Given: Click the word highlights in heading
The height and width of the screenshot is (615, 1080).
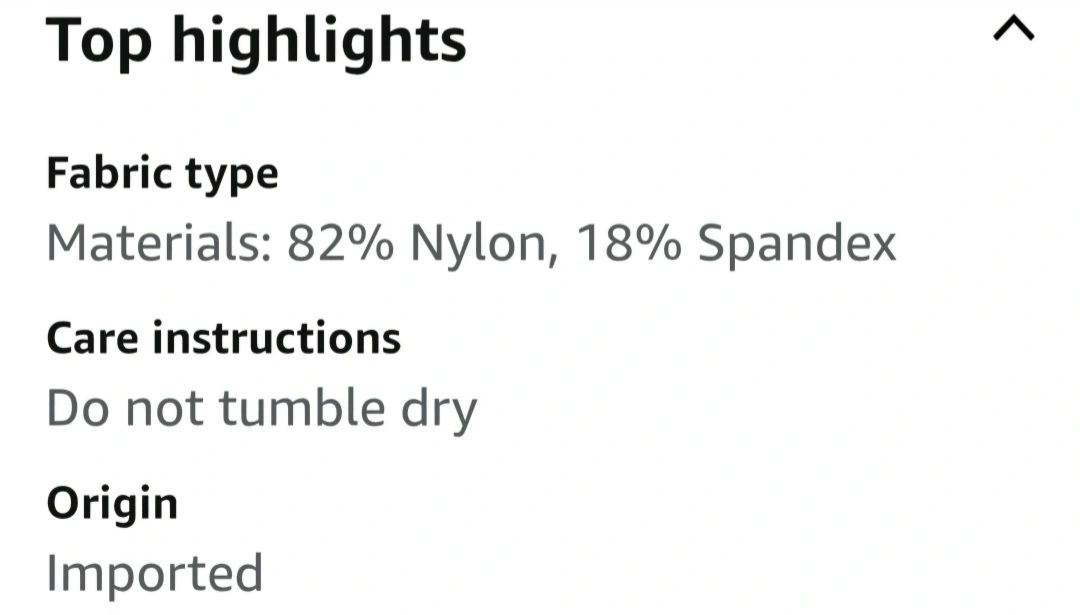Looking at the screenshot, I should click(x=319, y=40).
